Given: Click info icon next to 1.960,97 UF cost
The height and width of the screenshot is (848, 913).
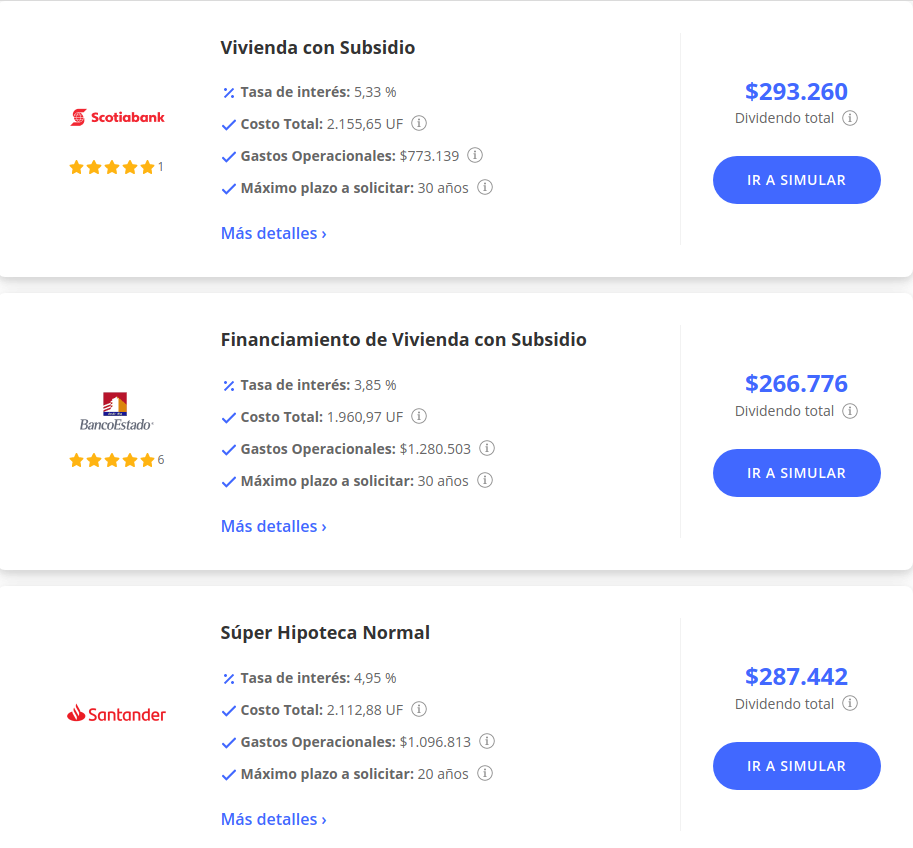Looking at the screenshot, I should 419,416.
